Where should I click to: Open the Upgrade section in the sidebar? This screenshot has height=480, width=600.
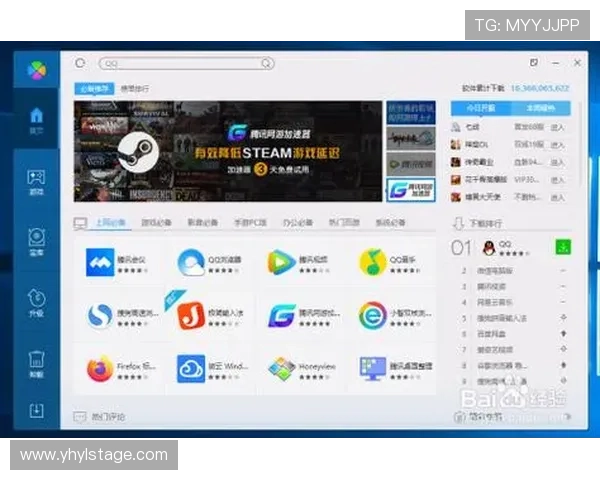click(36, 302)
